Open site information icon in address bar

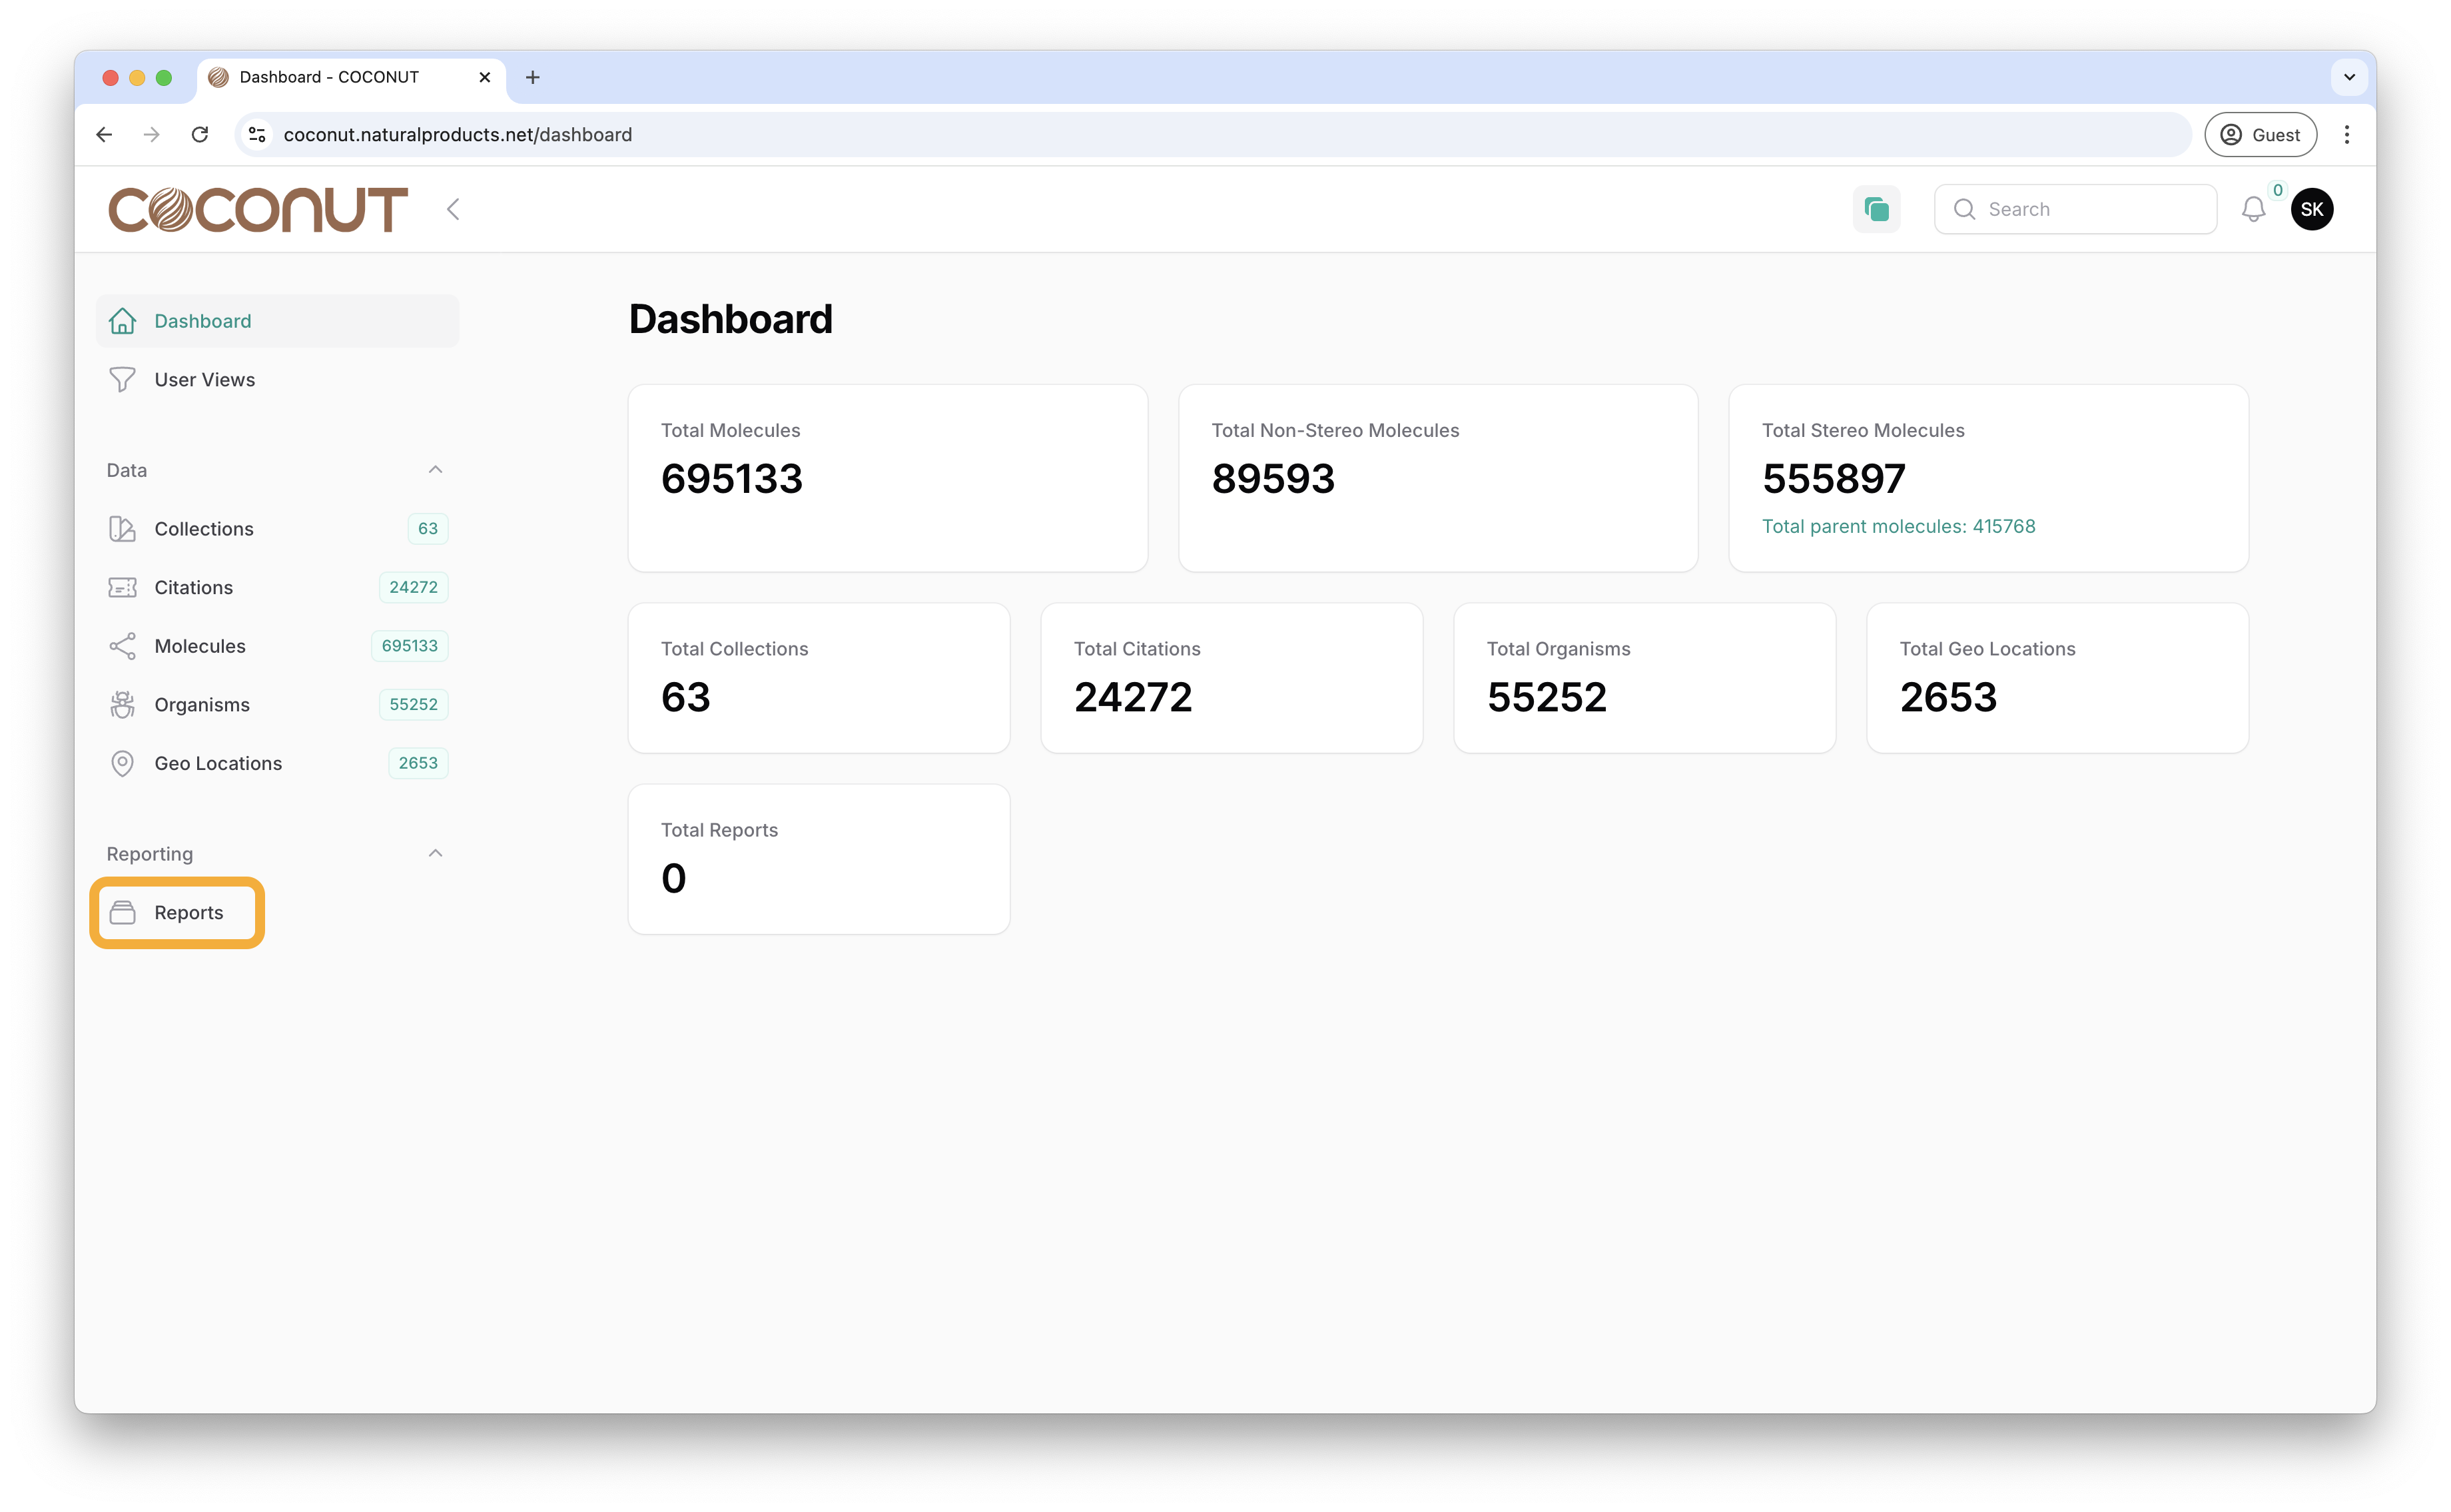[257, 134]
